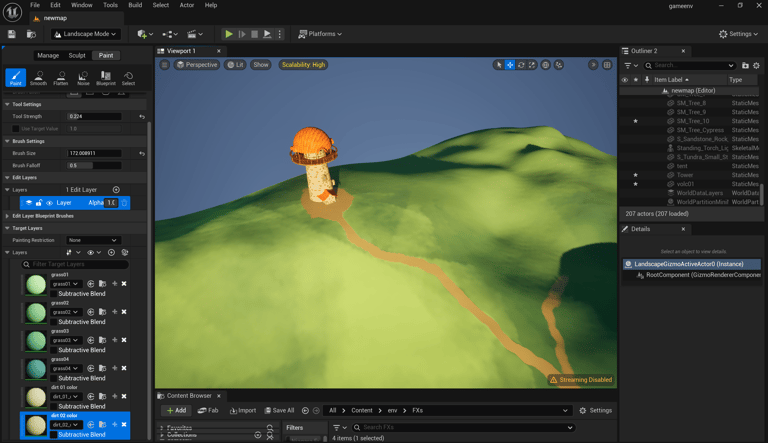768x443 pixels.
Task: Open the Landscape Mode dropdown
Action: pyautogui.click(x=86, y=34)
